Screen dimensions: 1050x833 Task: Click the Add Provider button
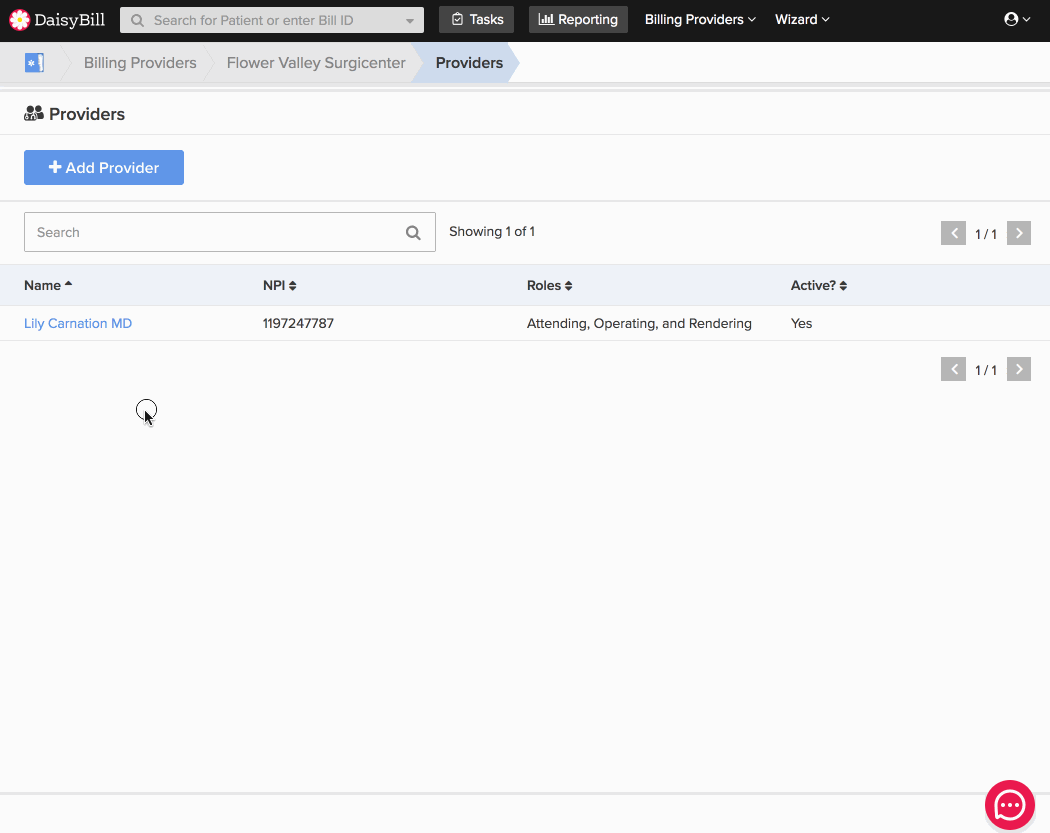click(x=104, y=167)
